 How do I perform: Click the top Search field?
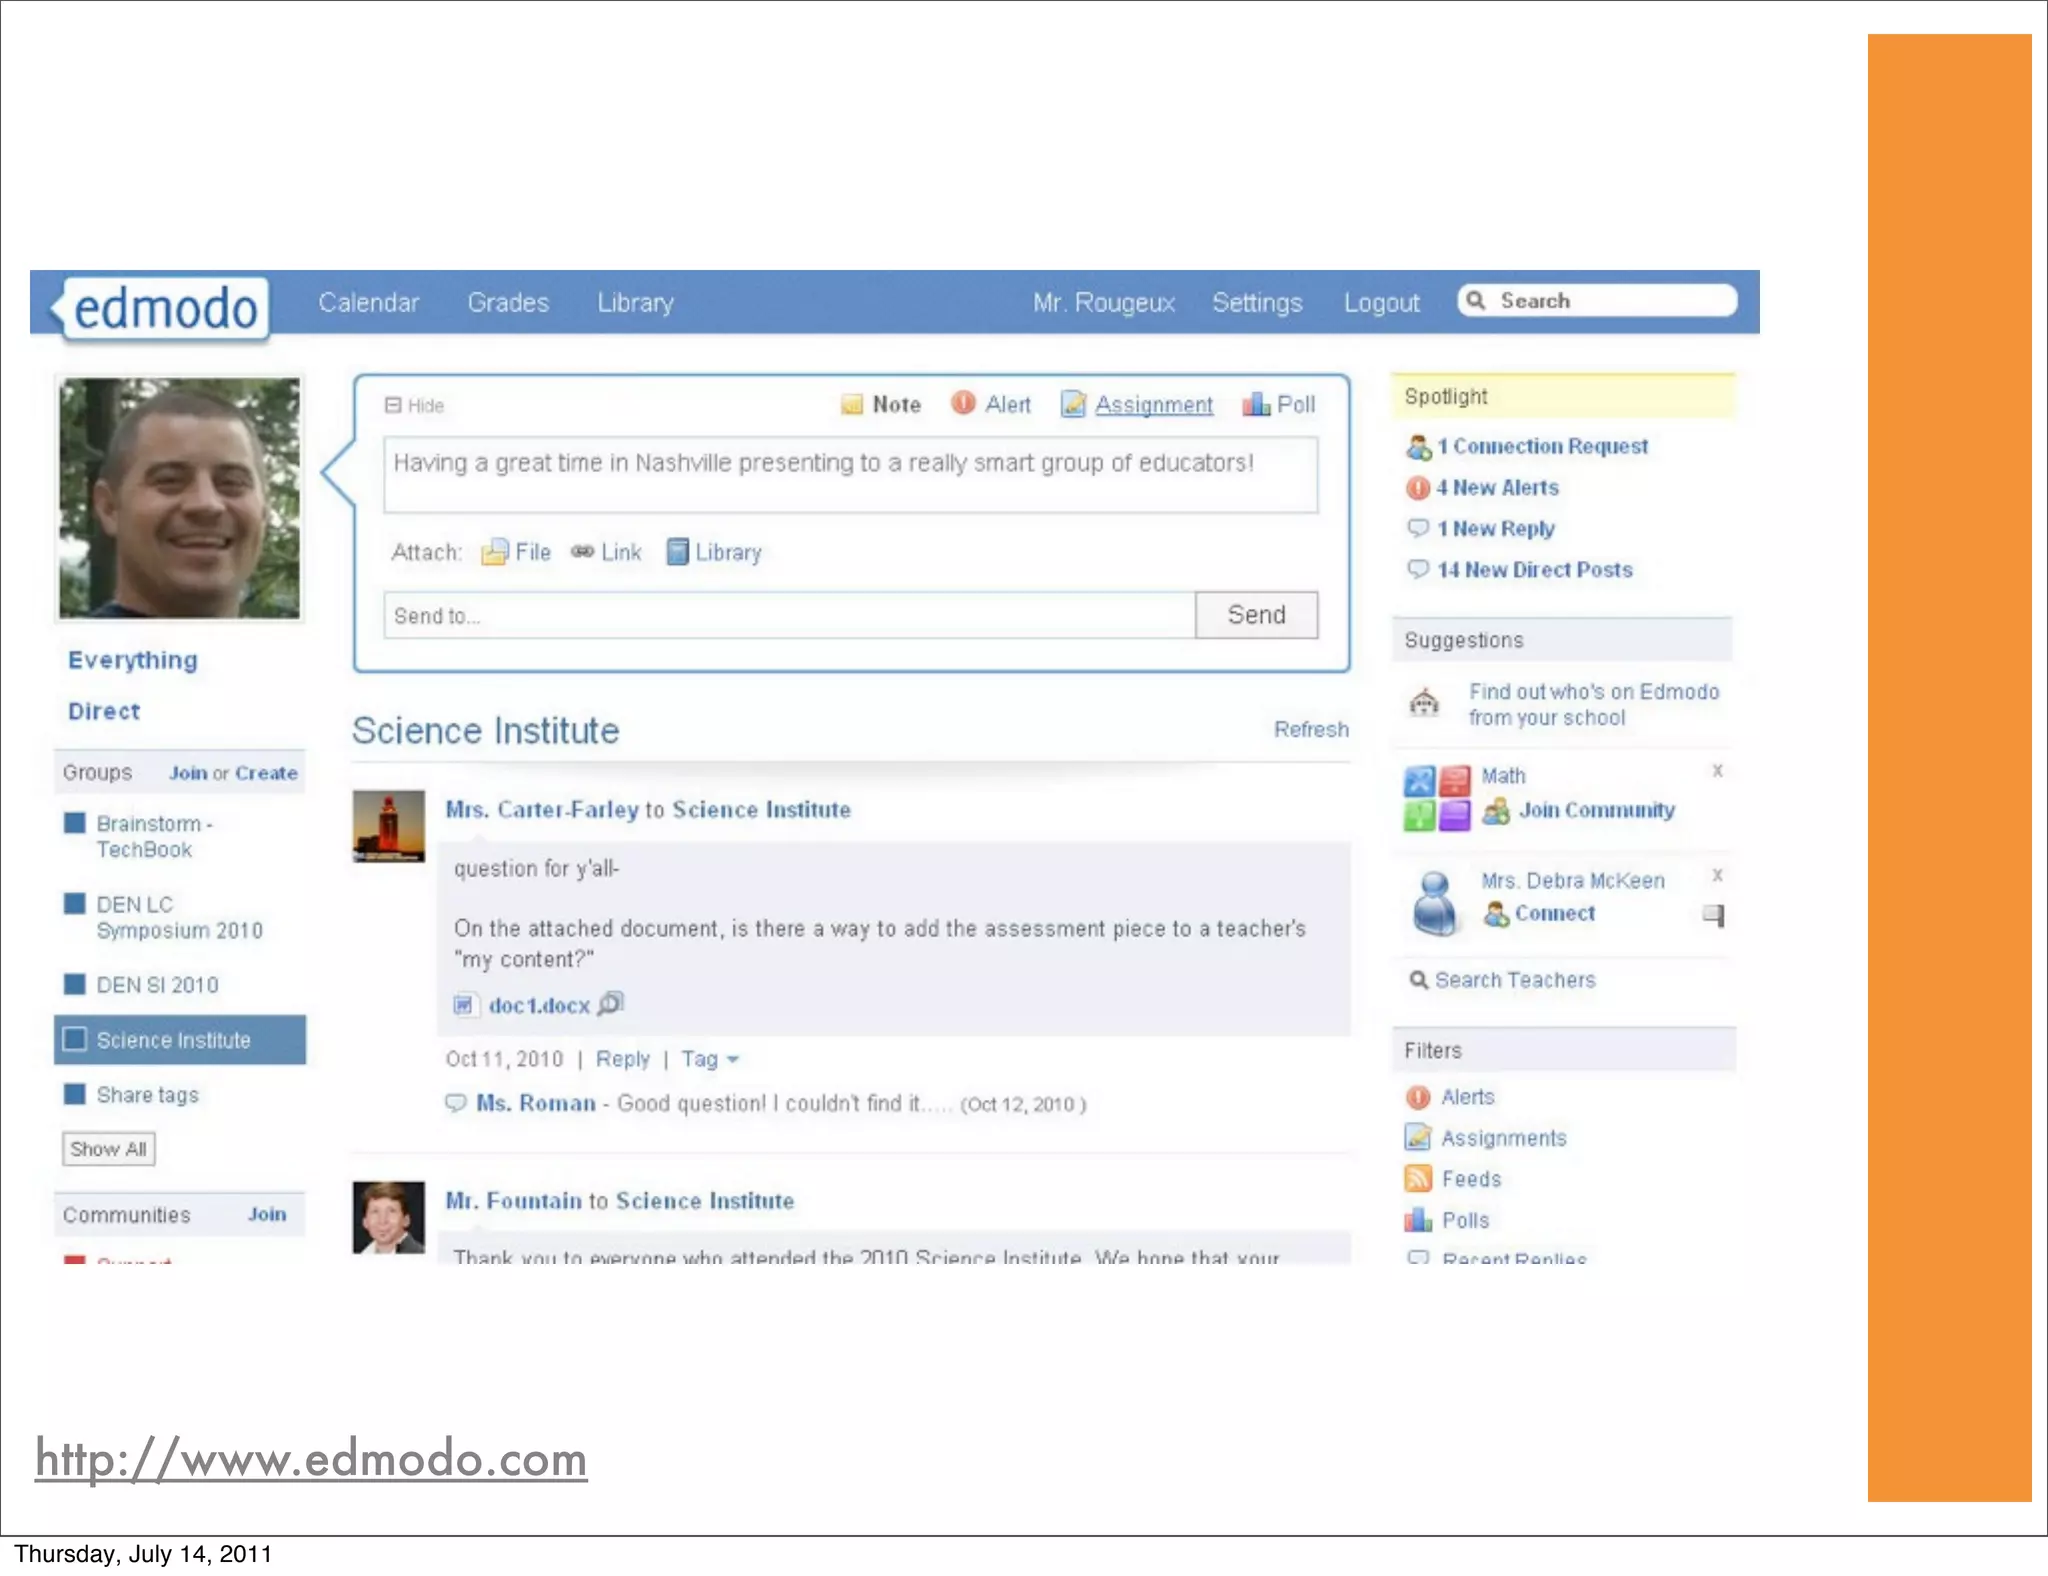[x=1597, y=300]
